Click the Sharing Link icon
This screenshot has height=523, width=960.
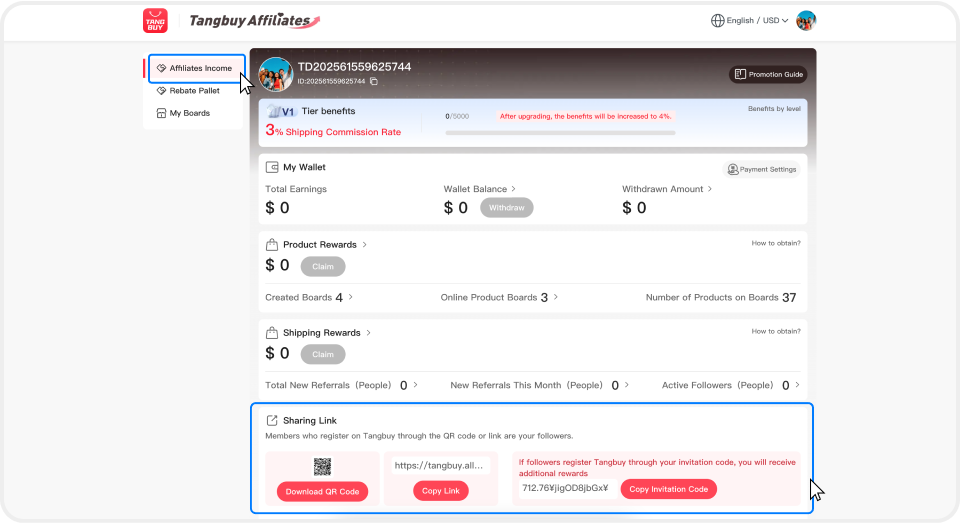tap(272, 420)
